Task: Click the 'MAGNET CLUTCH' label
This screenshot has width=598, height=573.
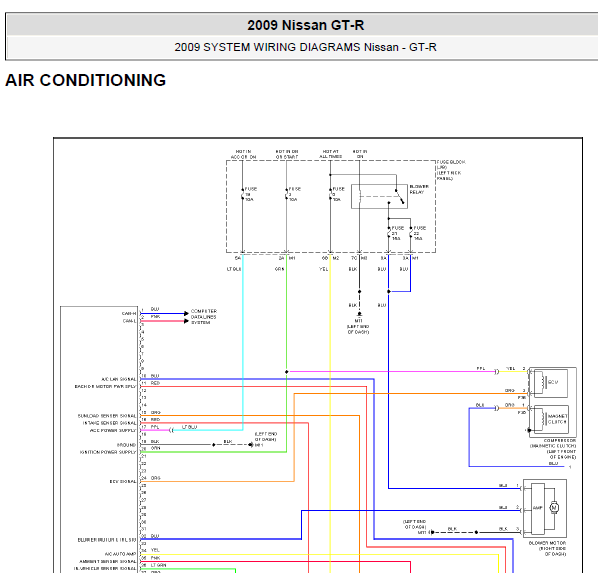Action: pyautogui.click(x=558, y=419)
